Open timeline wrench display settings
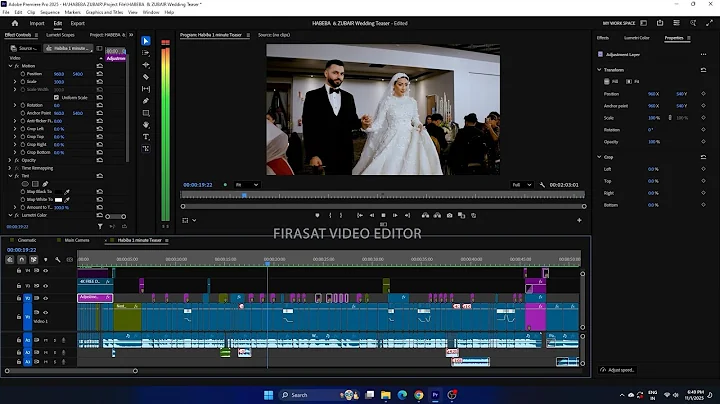720x404 pixels. point(57,259)
